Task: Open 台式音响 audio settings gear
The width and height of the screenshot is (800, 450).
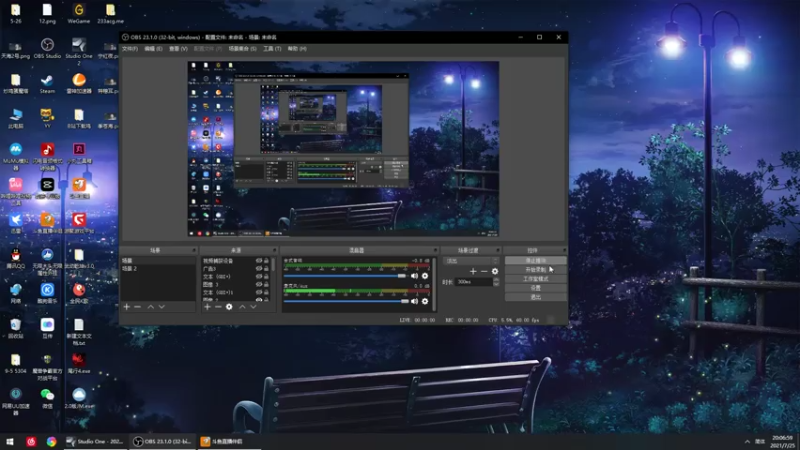Action: click(x=425, y=276)
